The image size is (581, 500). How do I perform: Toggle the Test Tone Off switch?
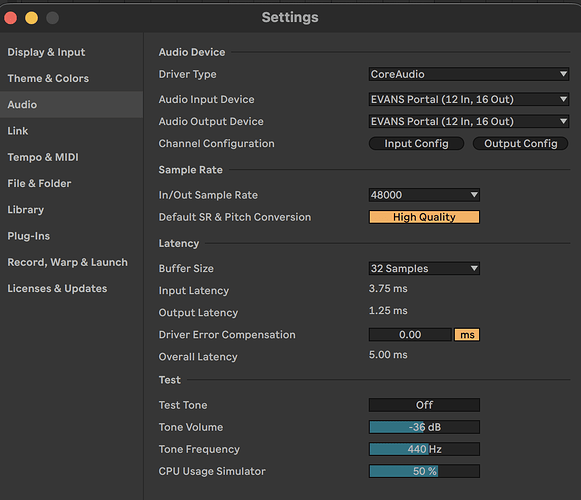coord(424,405)
